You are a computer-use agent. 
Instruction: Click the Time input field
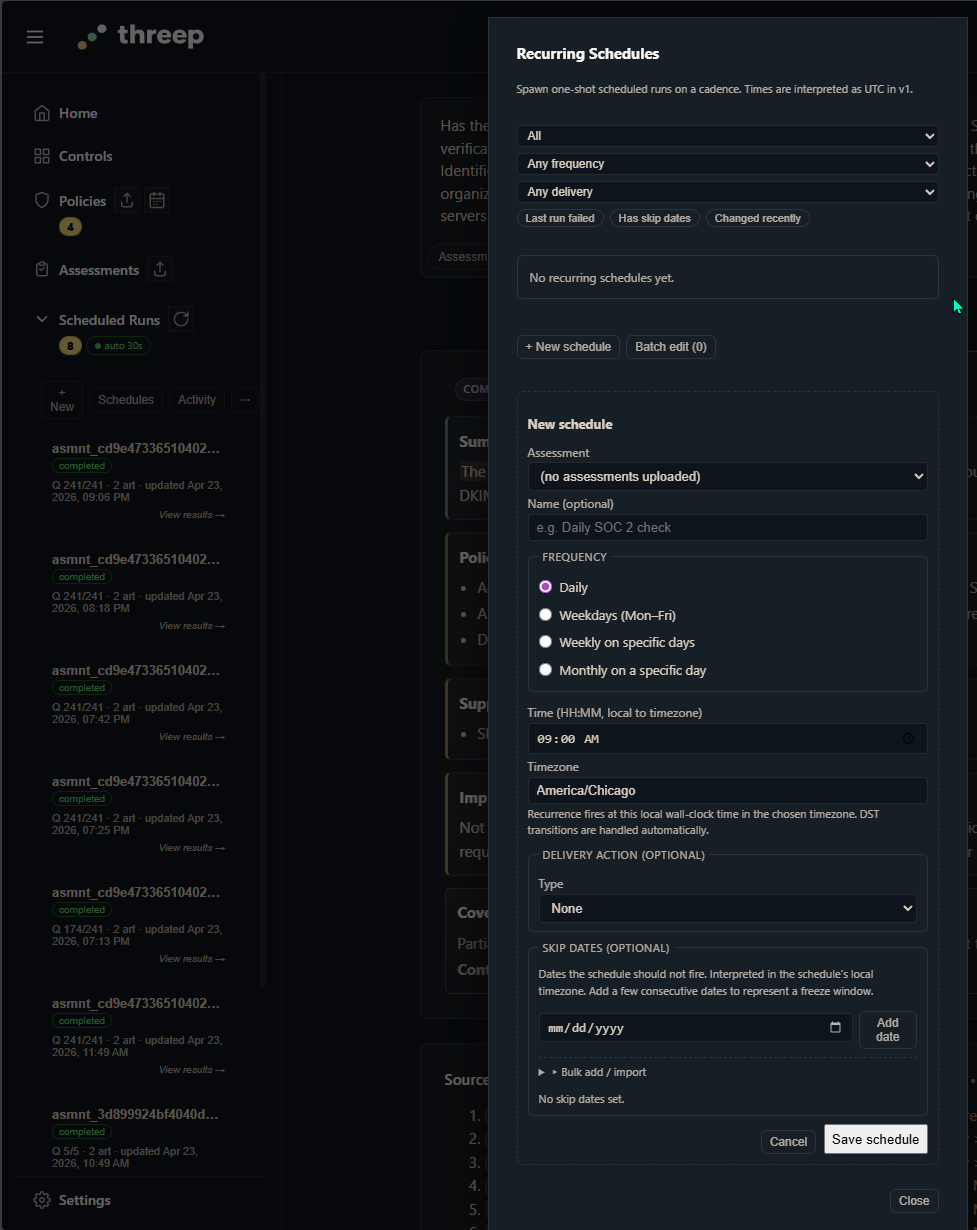[x=728, y=739]
